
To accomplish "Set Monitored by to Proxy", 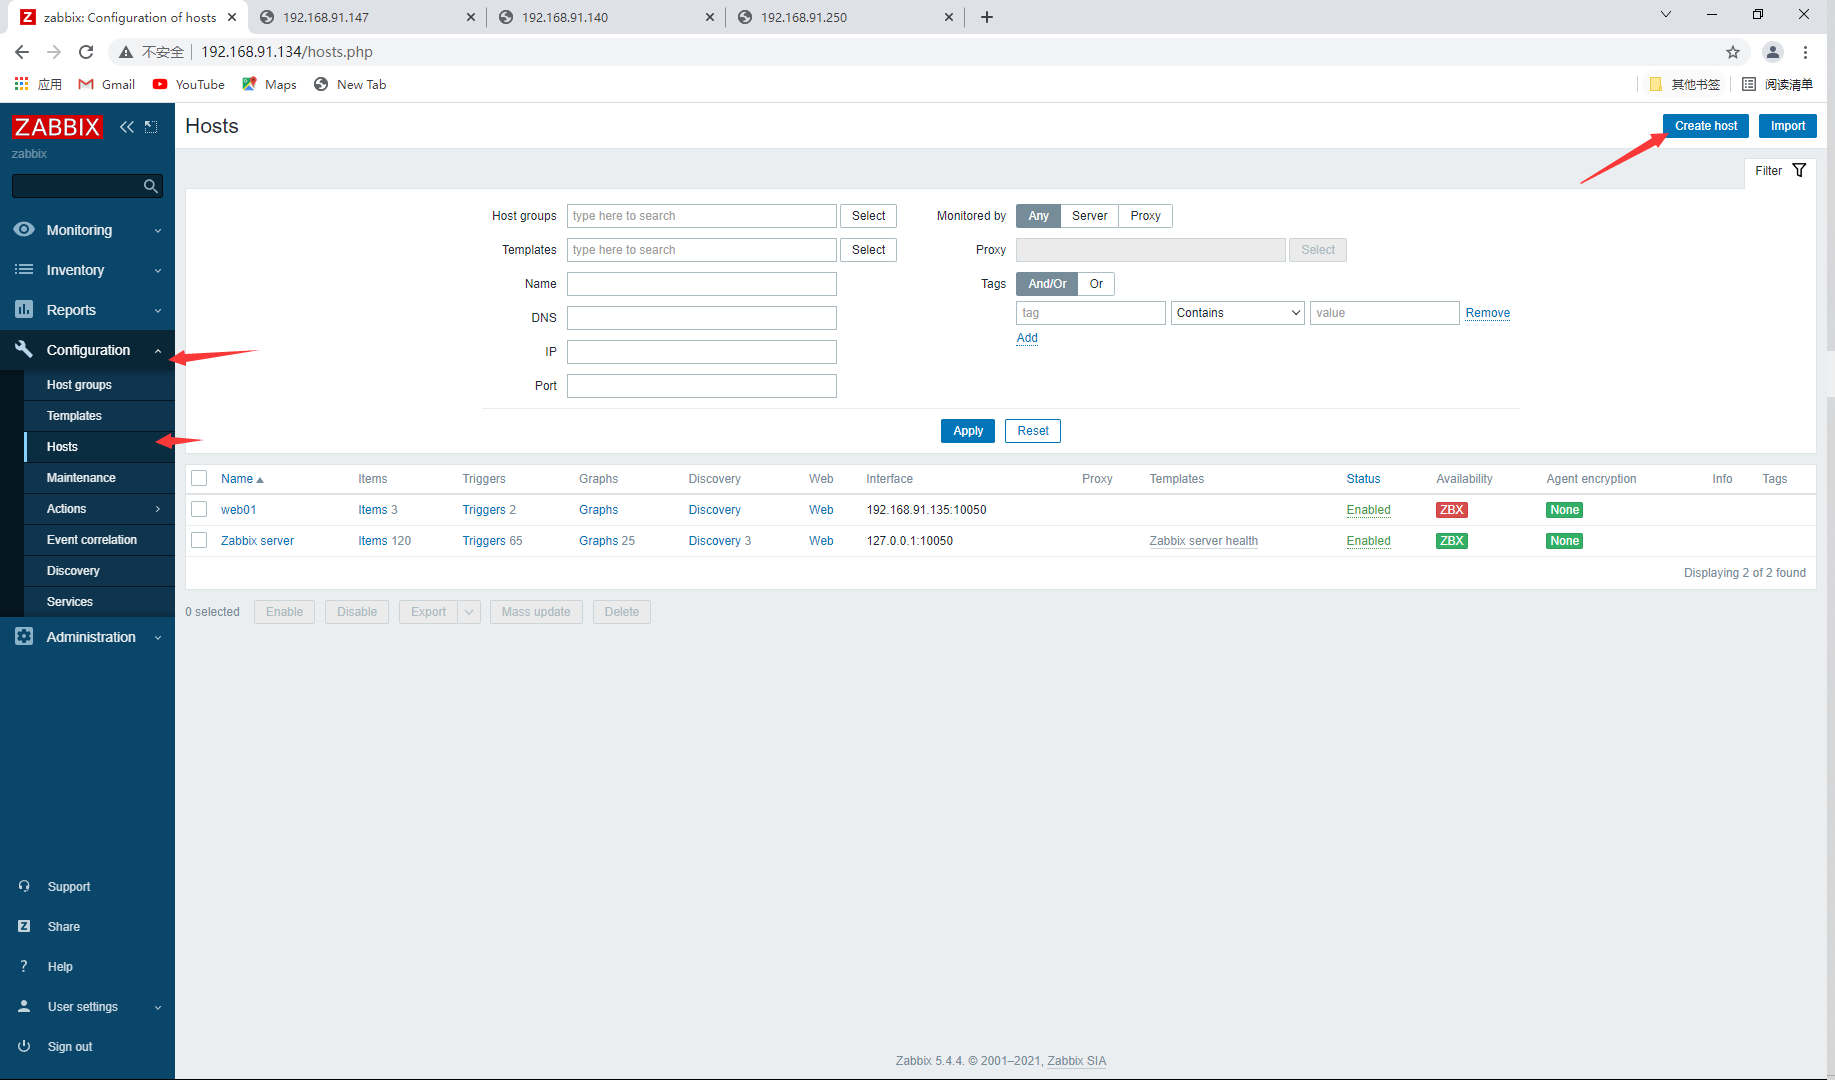I will tap(1145, 216).
